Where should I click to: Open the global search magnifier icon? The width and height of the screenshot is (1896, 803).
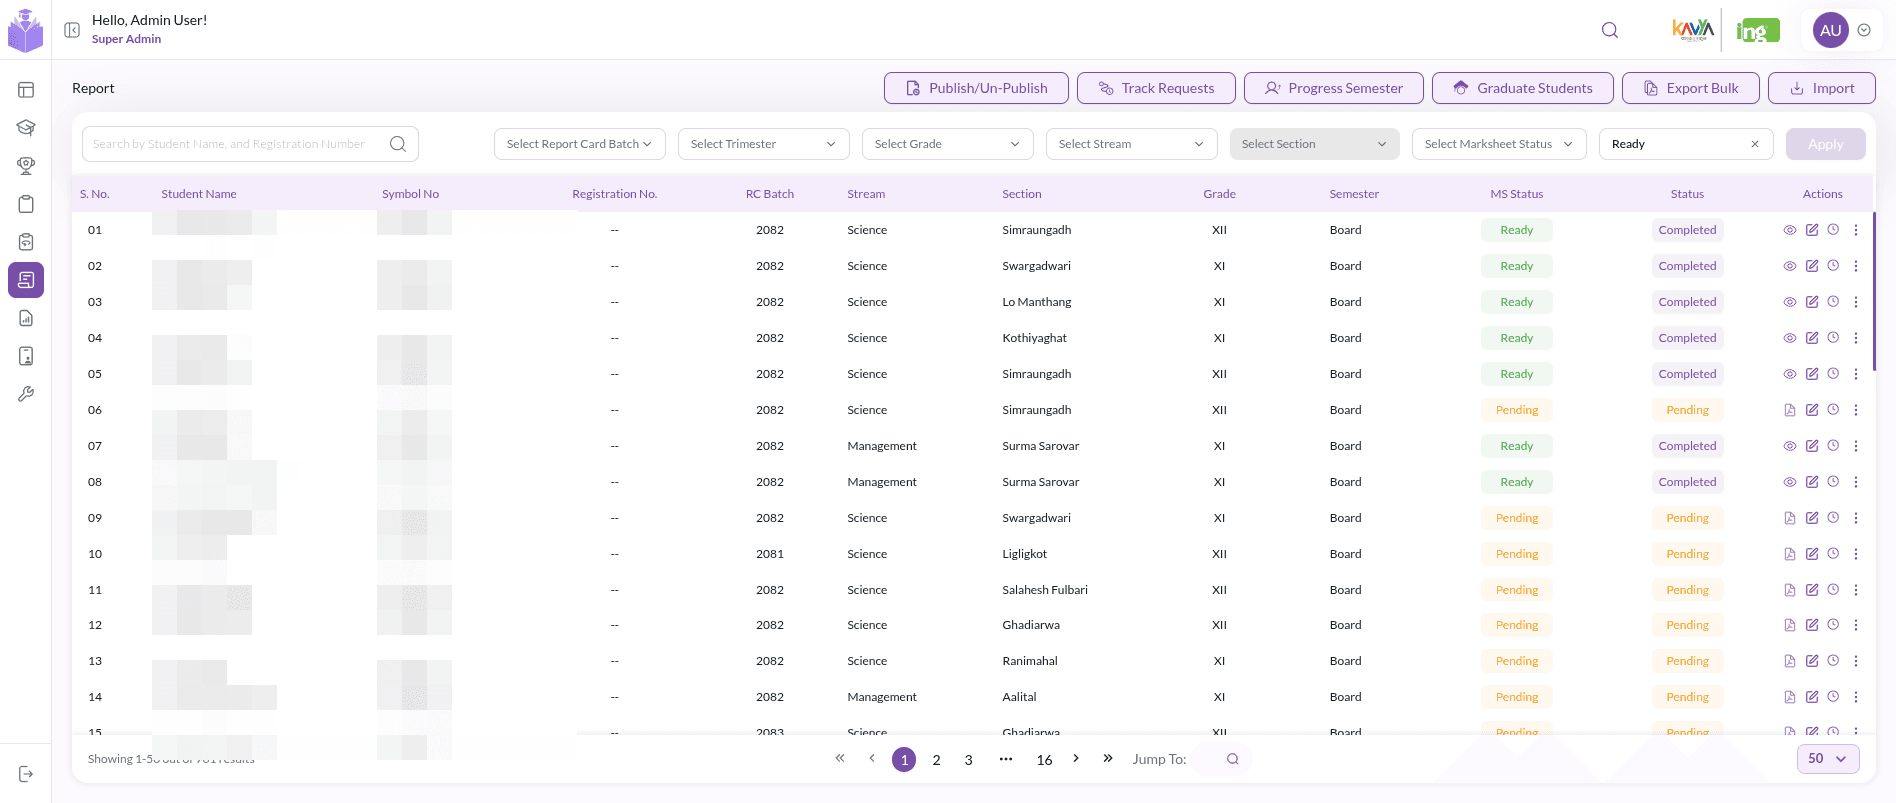1610,30
